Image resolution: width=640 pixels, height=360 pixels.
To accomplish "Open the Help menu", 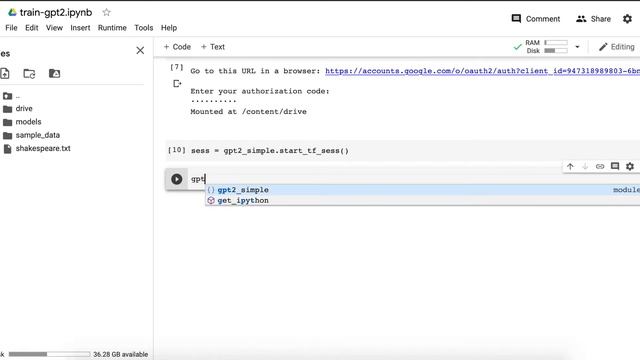I will [x=169, y=28].
